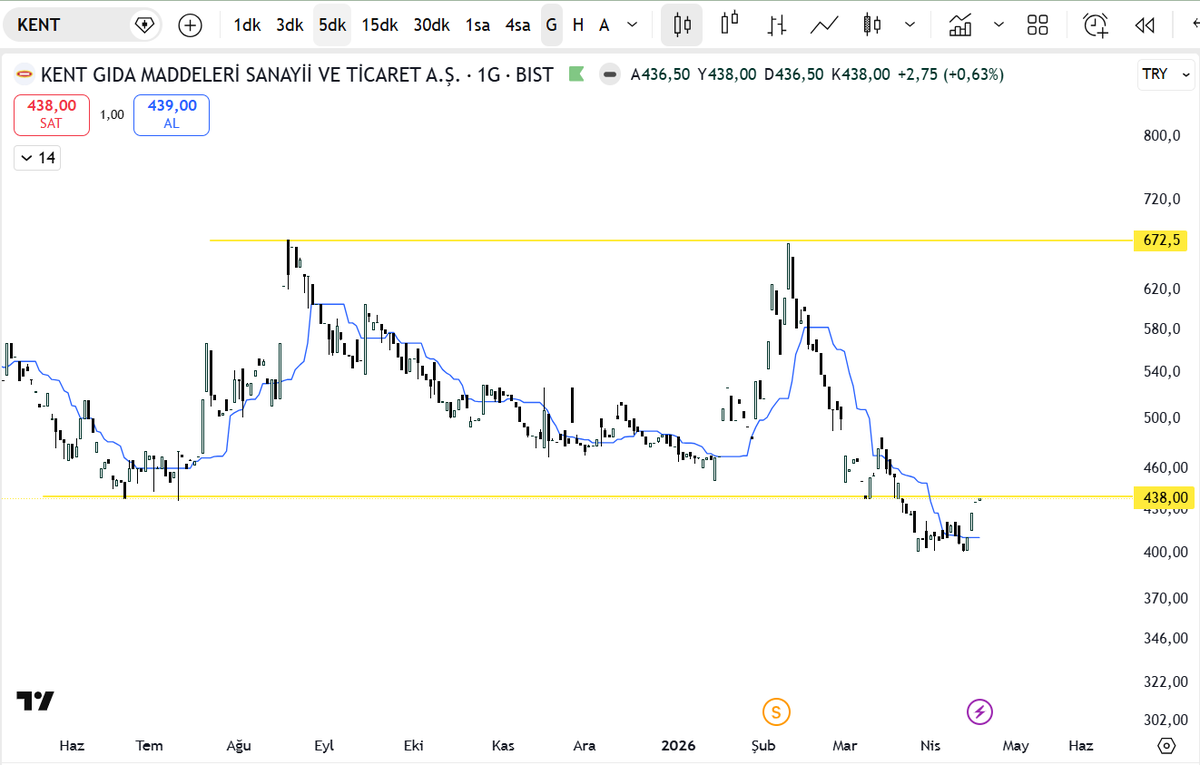Select the shaded candle chart type icon
1200x765 pixels.
[x=871, y=25]
